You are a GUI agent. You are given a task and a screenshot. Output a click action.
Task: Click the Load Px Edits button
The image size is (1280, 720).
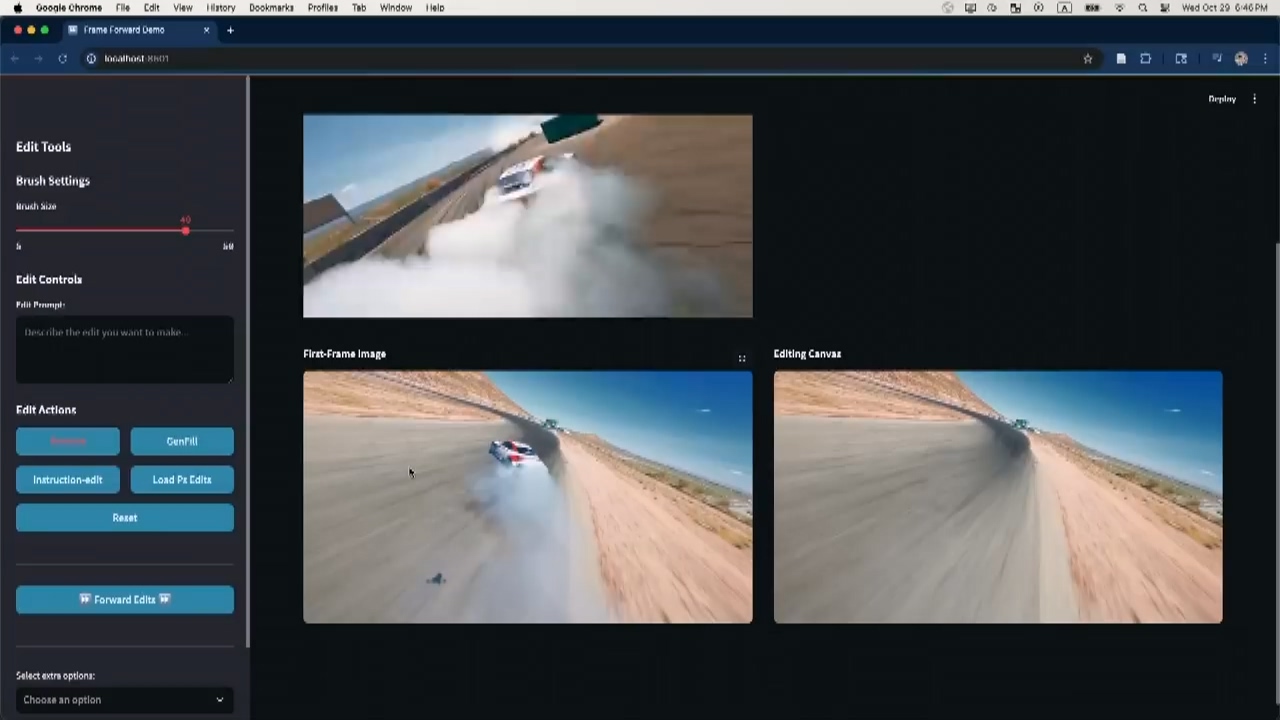(x=182, y=480)
